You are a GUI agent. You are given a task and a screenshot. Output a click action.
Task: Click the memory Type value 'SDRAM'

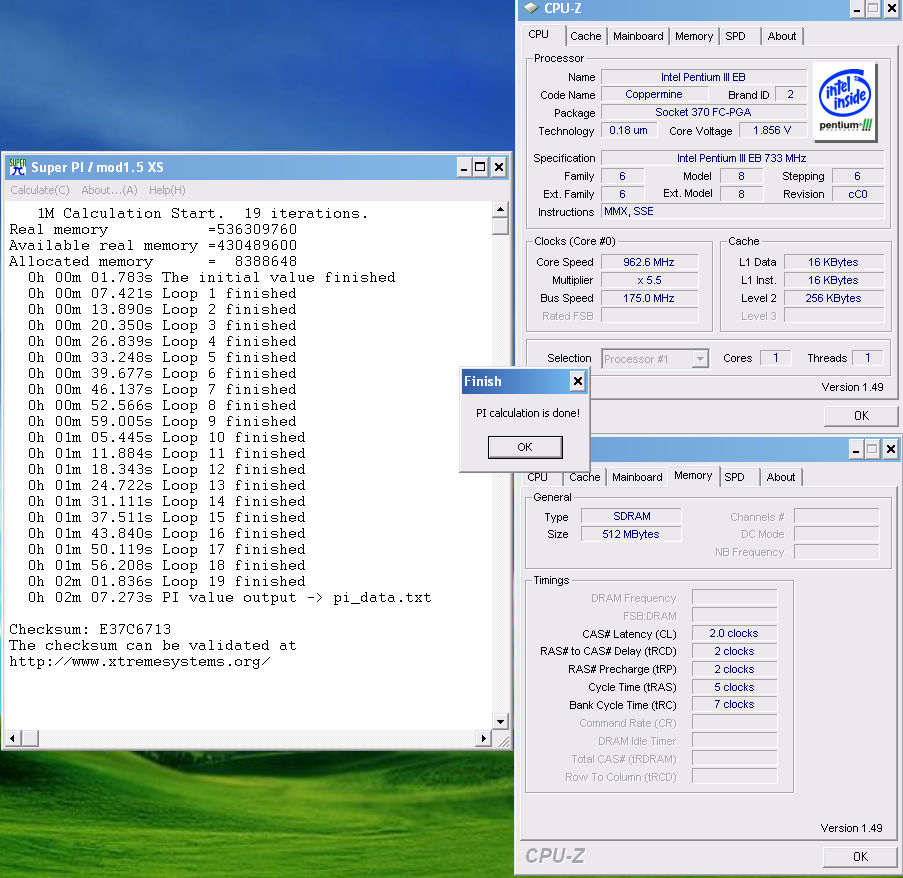click(x=631, y=516)
